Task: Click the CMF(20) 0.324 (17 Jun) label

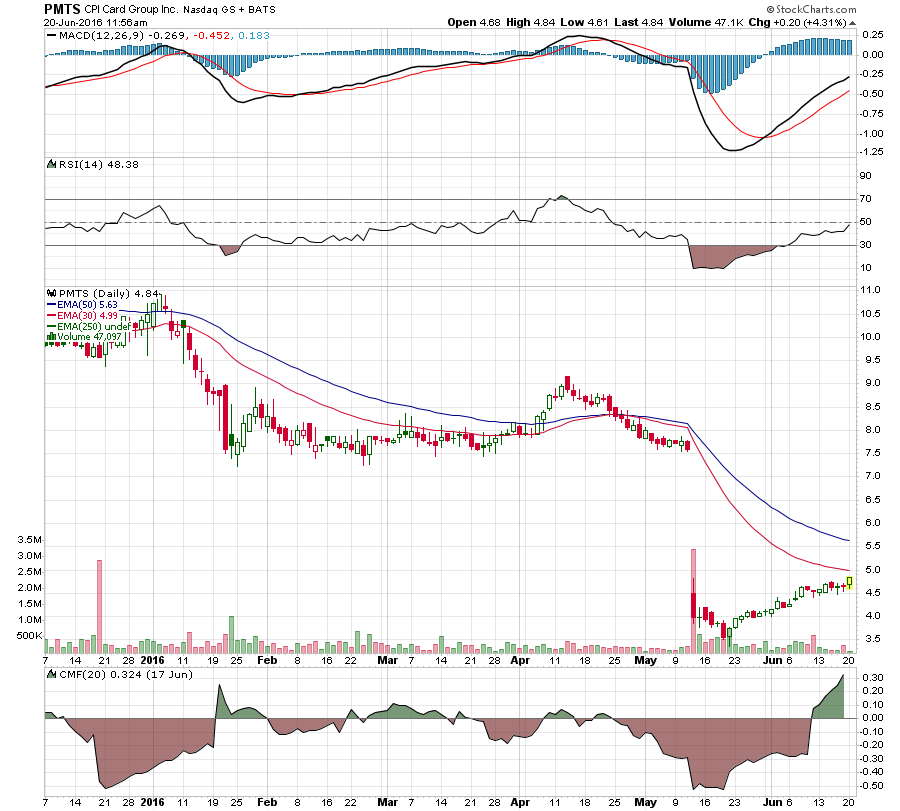Action: 126,674
